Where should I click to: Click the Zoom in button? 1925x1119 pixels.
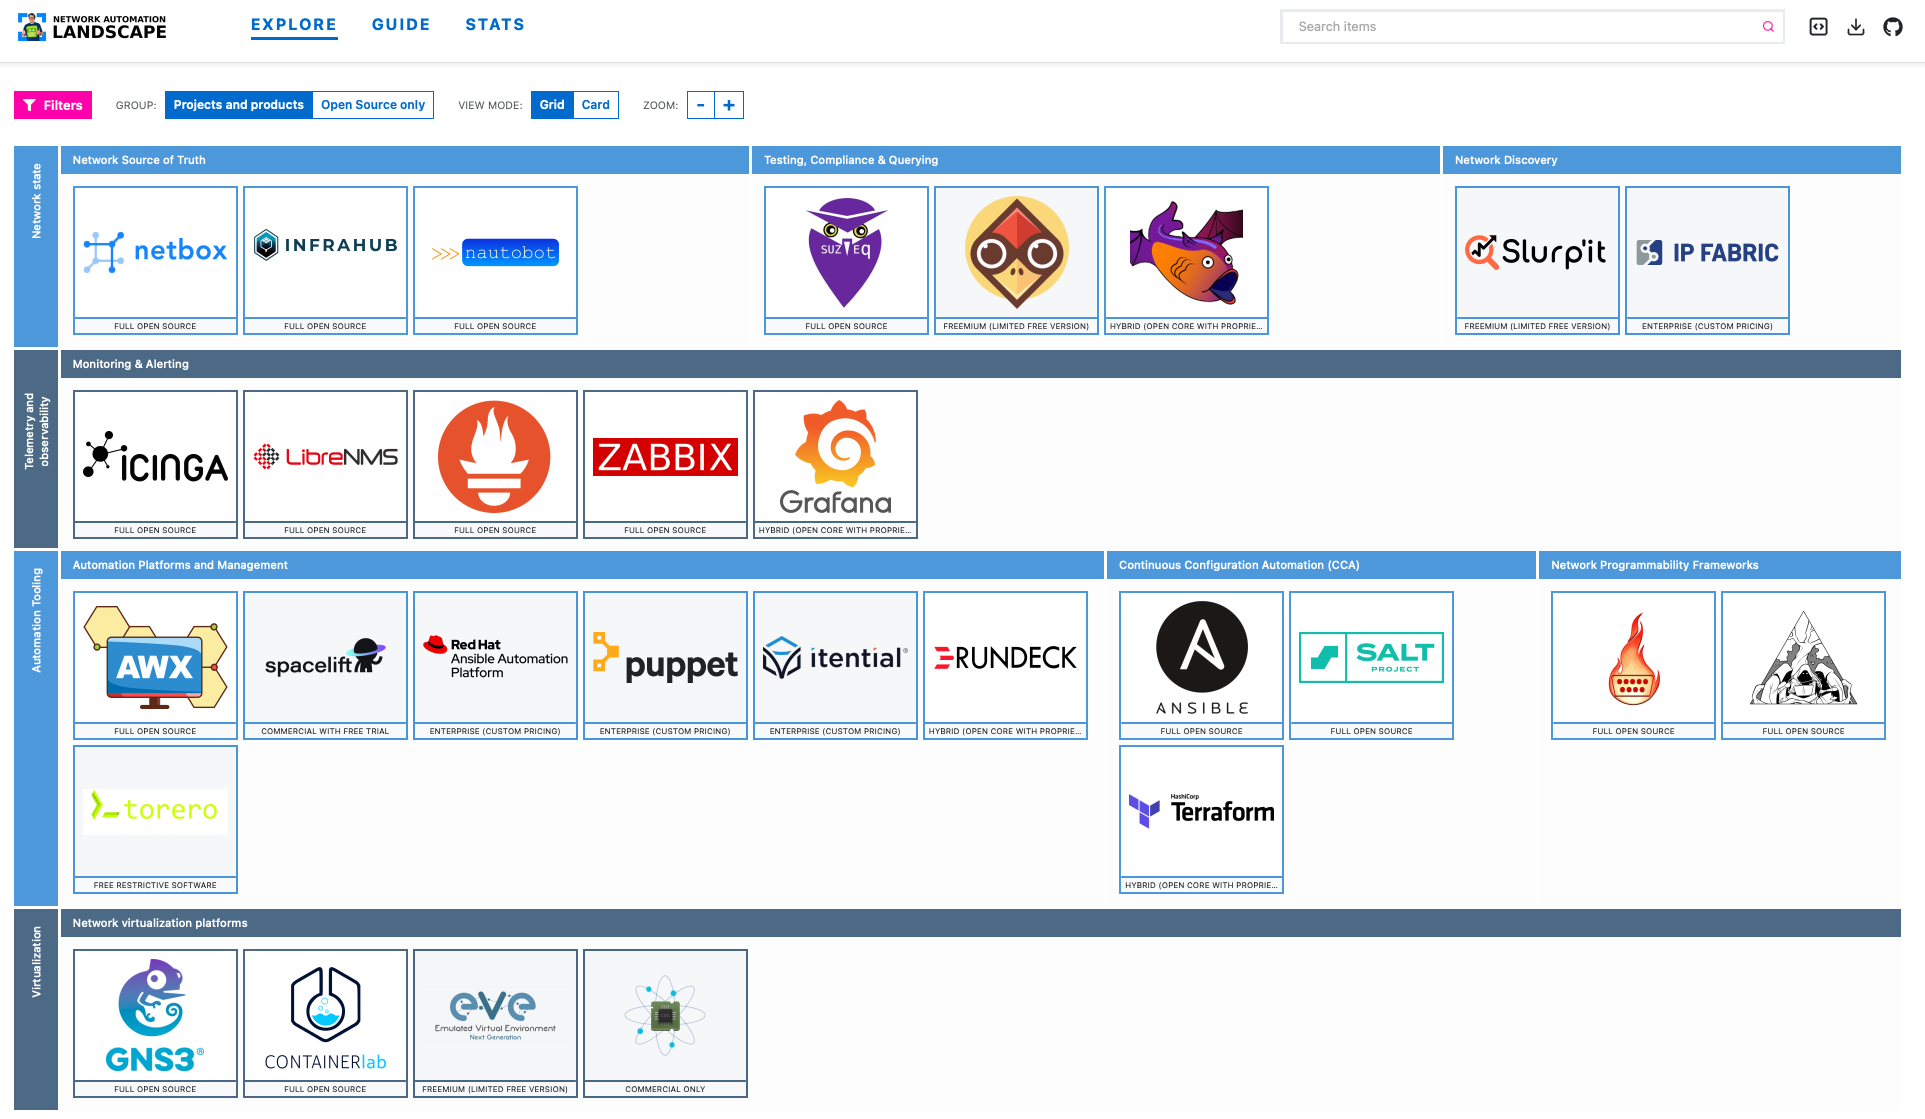(729, 105)
